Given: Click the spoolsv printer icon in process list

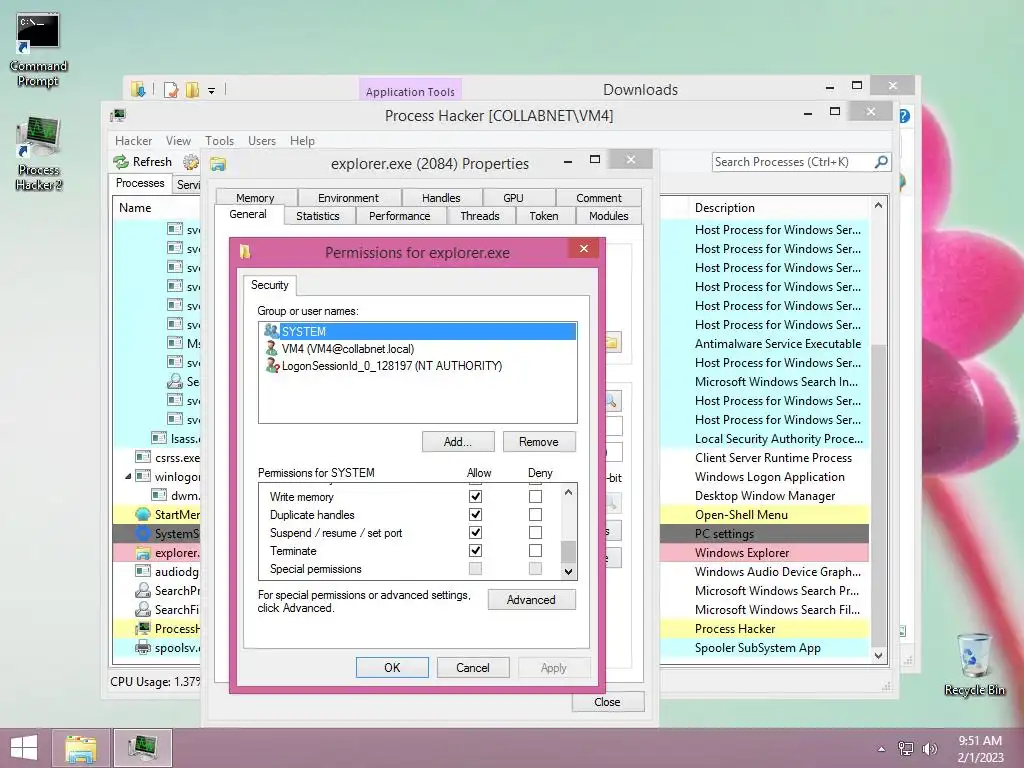Looking at the screenshot, I should pos(143,648).
